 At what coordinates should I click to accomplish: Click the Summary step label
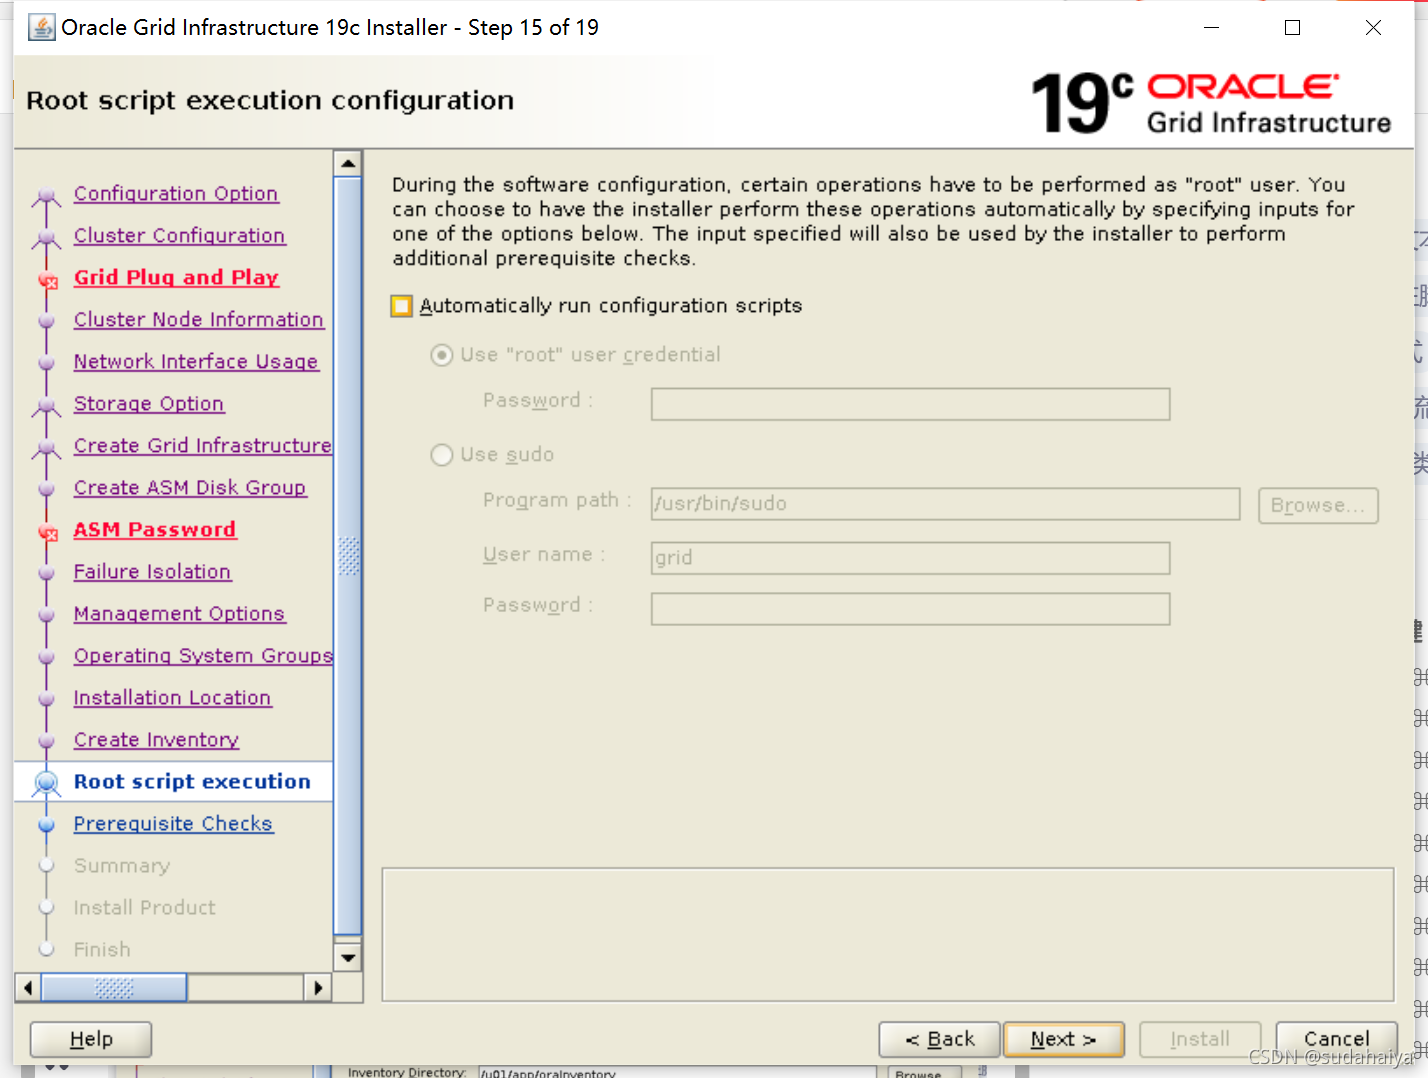122,866
